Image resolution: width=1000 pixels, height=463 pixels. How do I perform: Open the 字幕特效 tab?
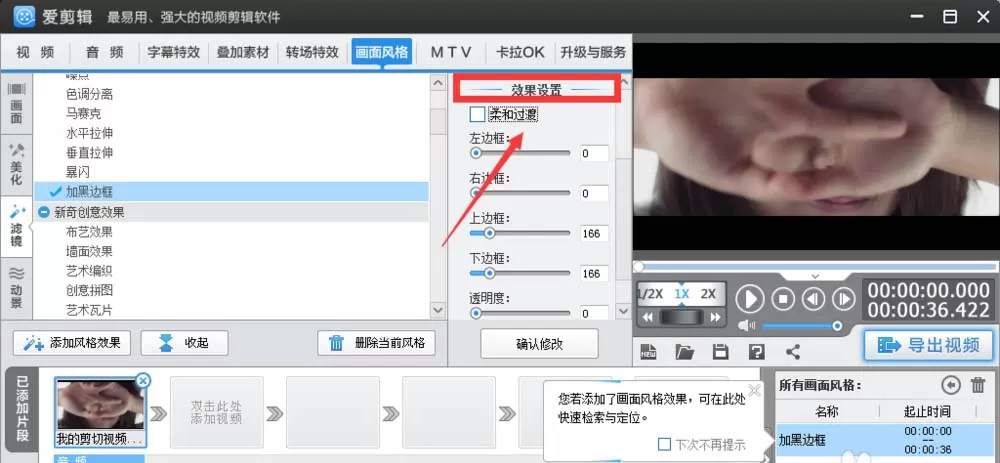(173, 52)
